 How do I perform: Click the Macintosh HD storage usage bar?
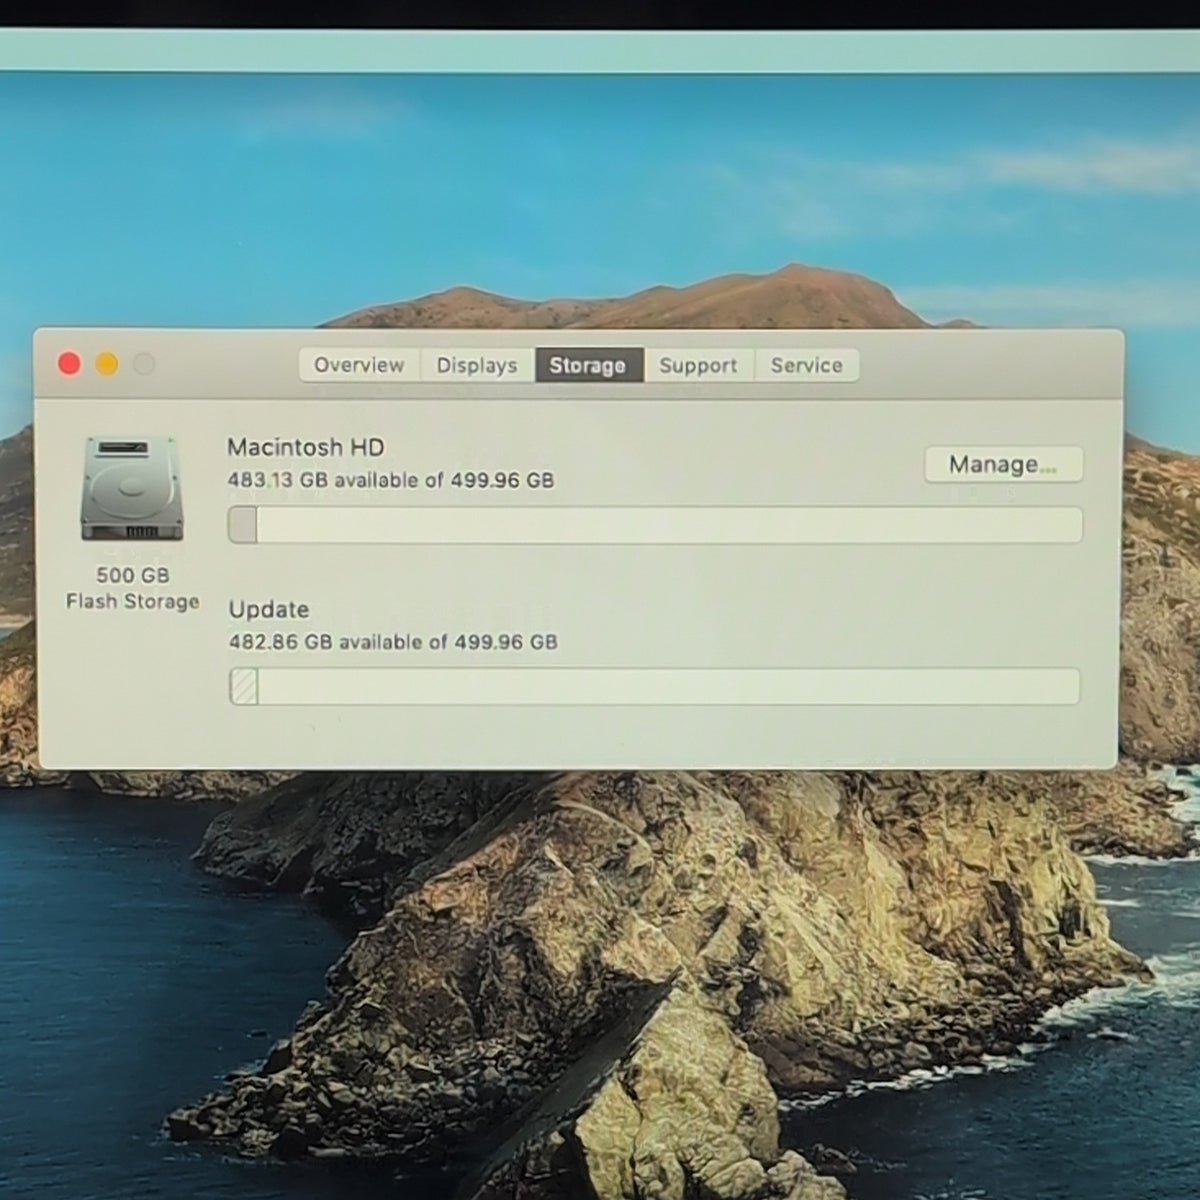tap(655, 525)
